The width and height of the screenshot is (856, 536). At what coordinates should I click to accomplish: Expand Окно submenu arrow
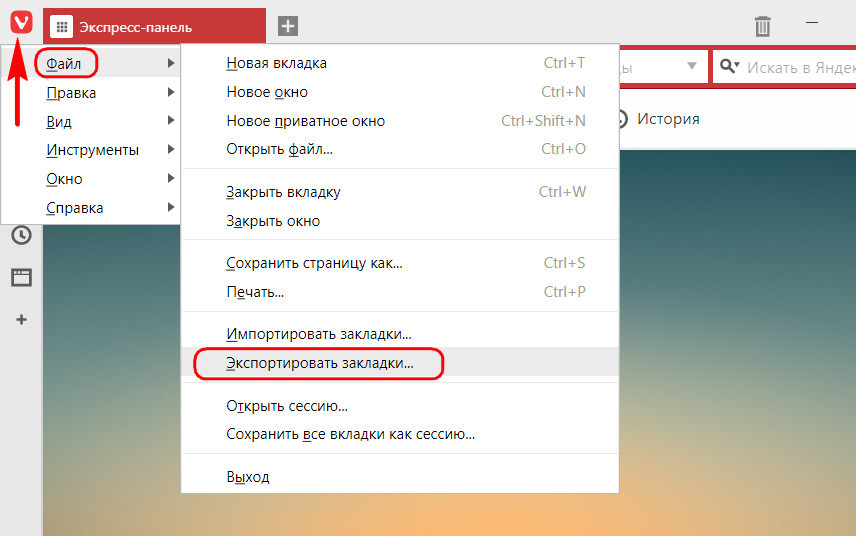point(171,178)
